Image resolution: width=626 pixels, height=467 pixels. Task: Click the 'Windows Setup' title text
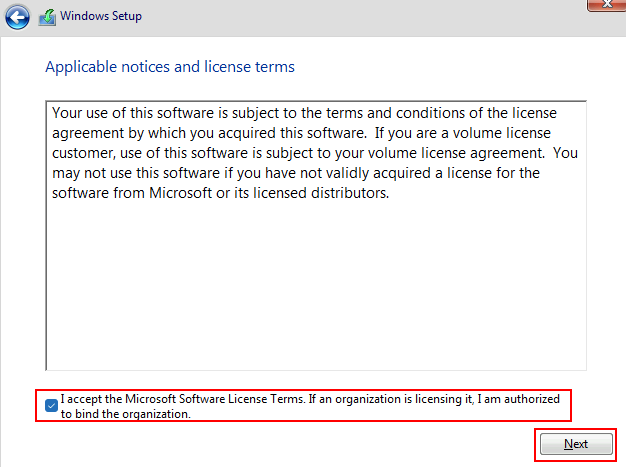tap(101, 16)
